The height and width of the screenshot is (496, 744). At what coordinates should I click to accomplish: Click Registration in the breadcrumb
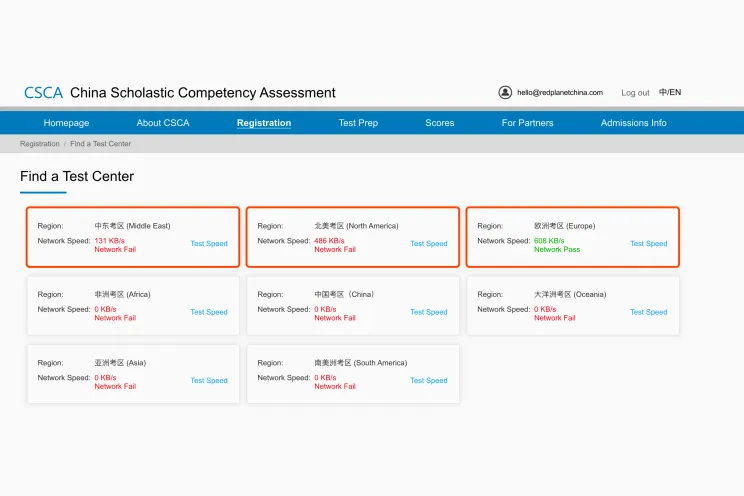point(40,144)
